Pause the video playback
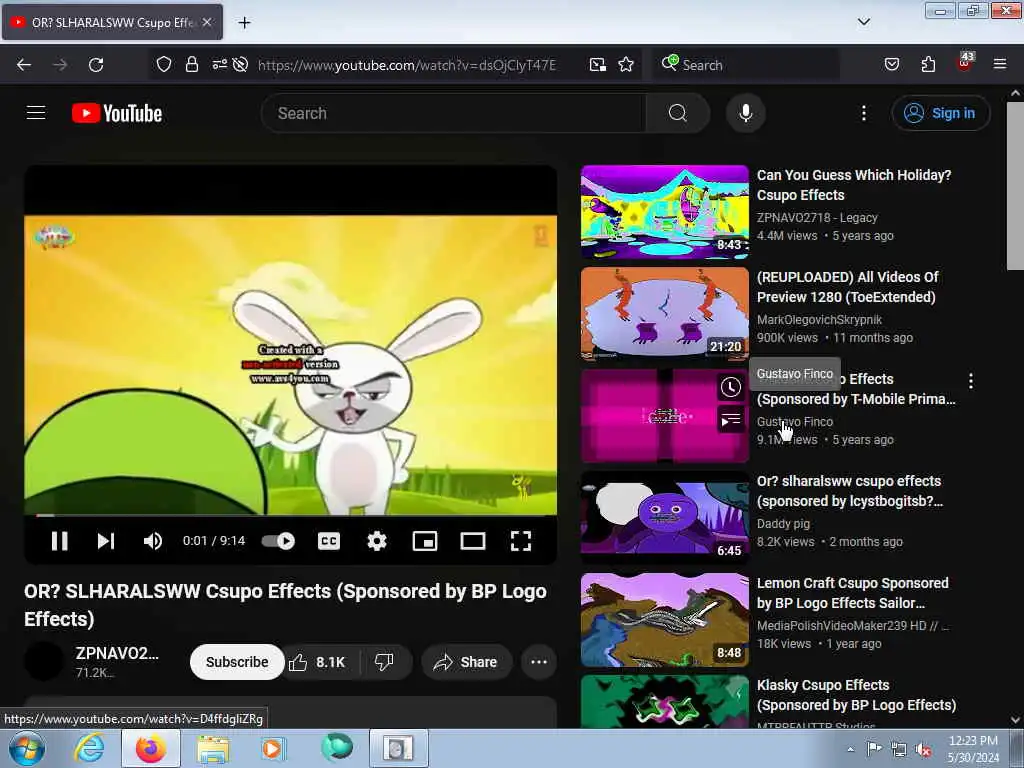Screen dimensions: 1024x768 point(59,541)
